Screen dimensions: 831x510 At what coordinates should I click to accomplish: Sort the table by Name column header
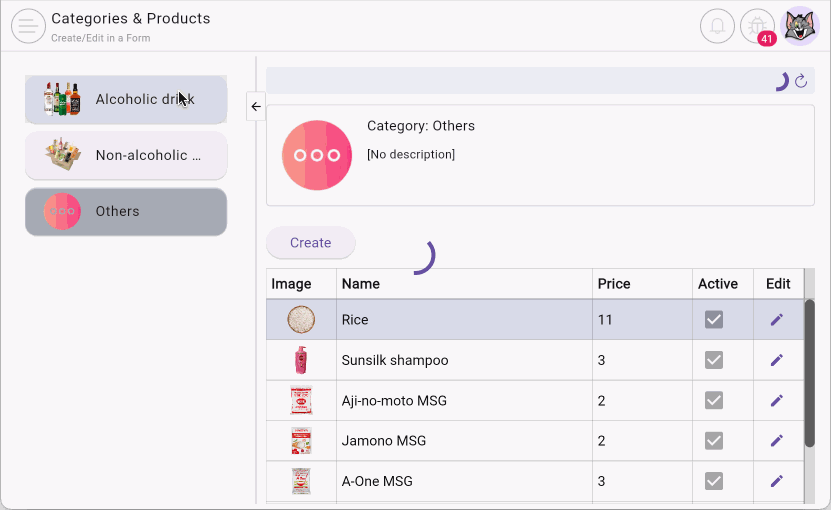(361, 284)
